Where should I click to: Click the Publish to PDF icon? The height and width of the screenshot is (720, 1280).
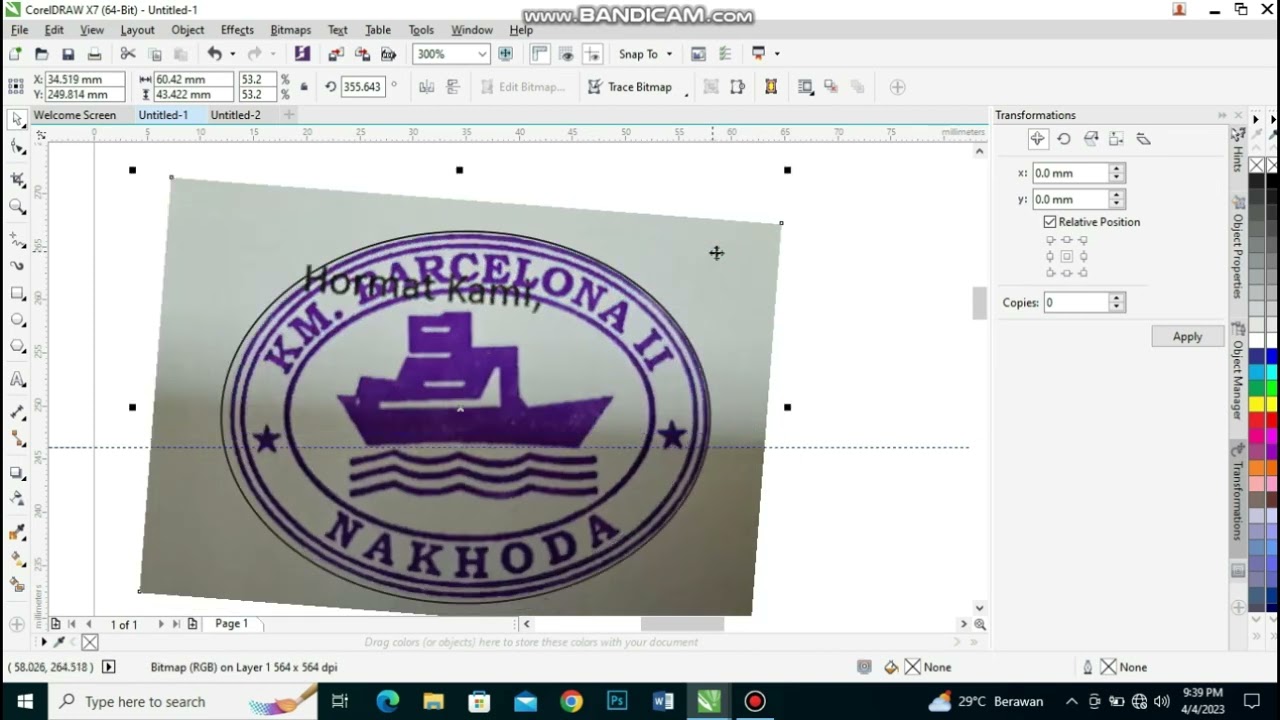point(388,54)
